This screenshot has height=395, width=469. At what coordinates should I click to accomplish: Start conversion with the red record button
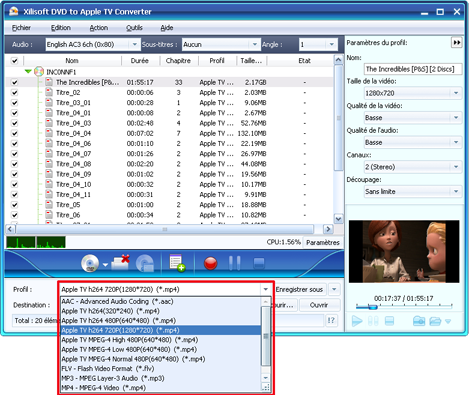tap(211, 263)
